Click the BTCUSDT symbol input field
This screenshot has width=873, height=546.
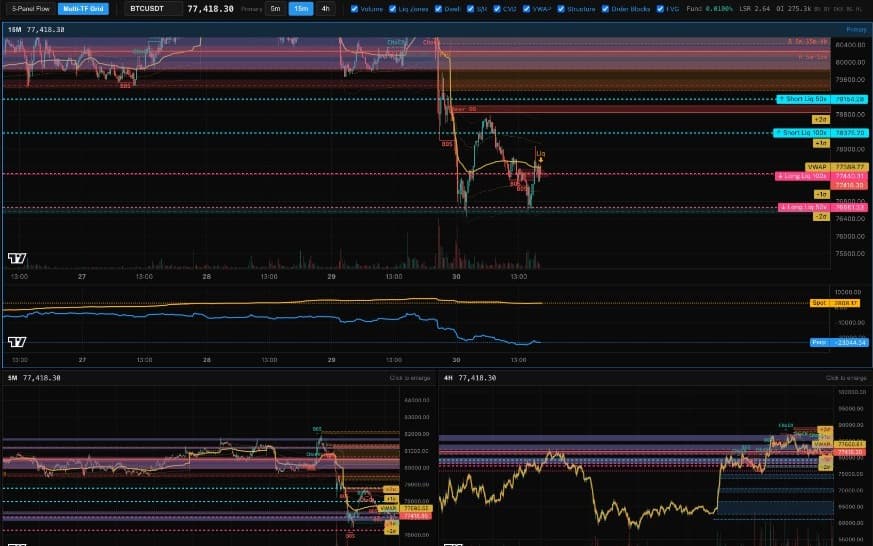153,9
